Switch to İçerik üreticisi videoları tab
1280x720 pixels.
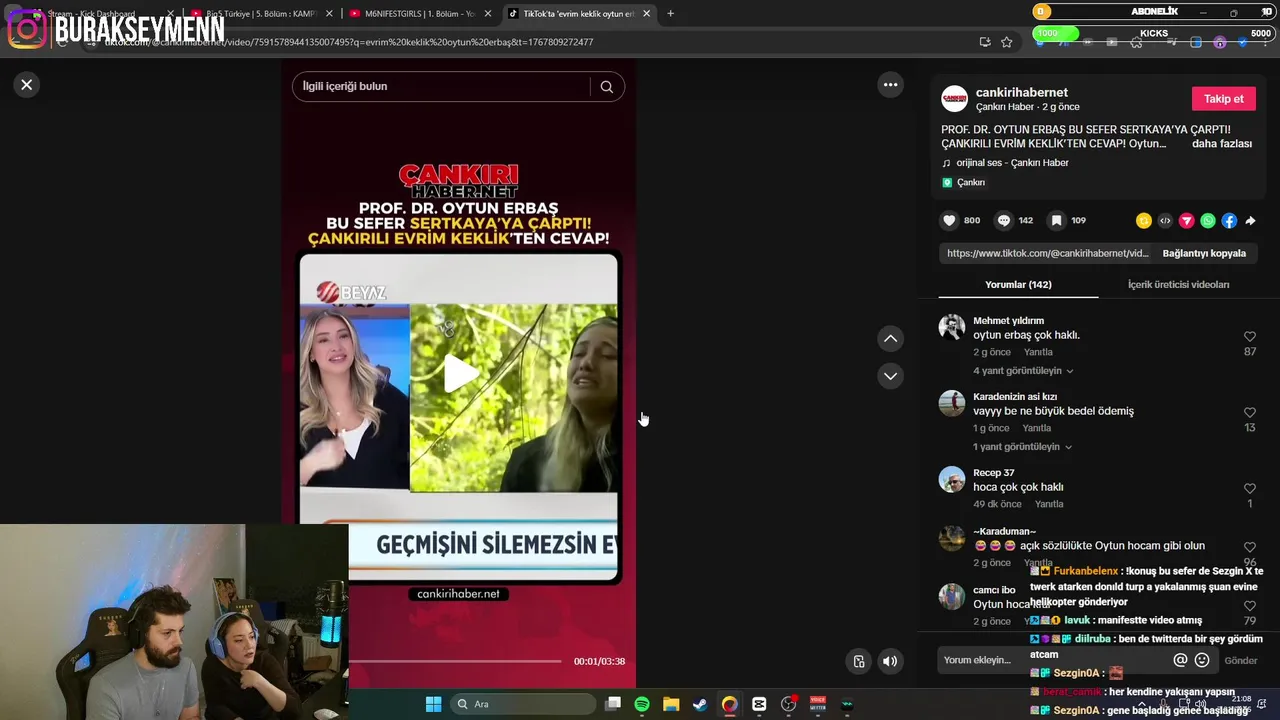pyautogui.click(x=1178, y=285)
